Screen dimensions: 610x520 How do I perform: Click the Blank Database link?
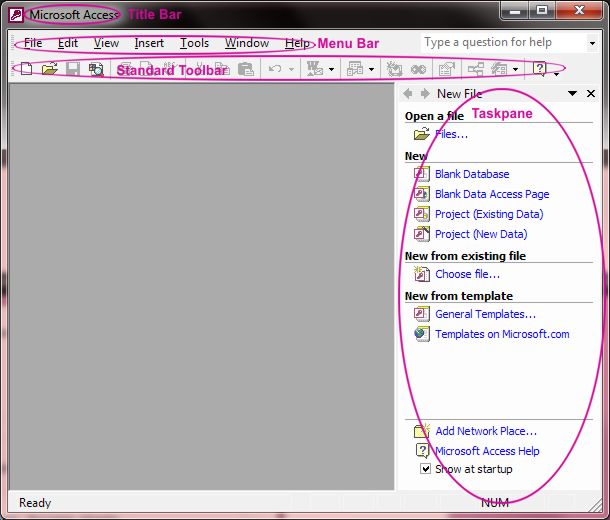[472, 174]
